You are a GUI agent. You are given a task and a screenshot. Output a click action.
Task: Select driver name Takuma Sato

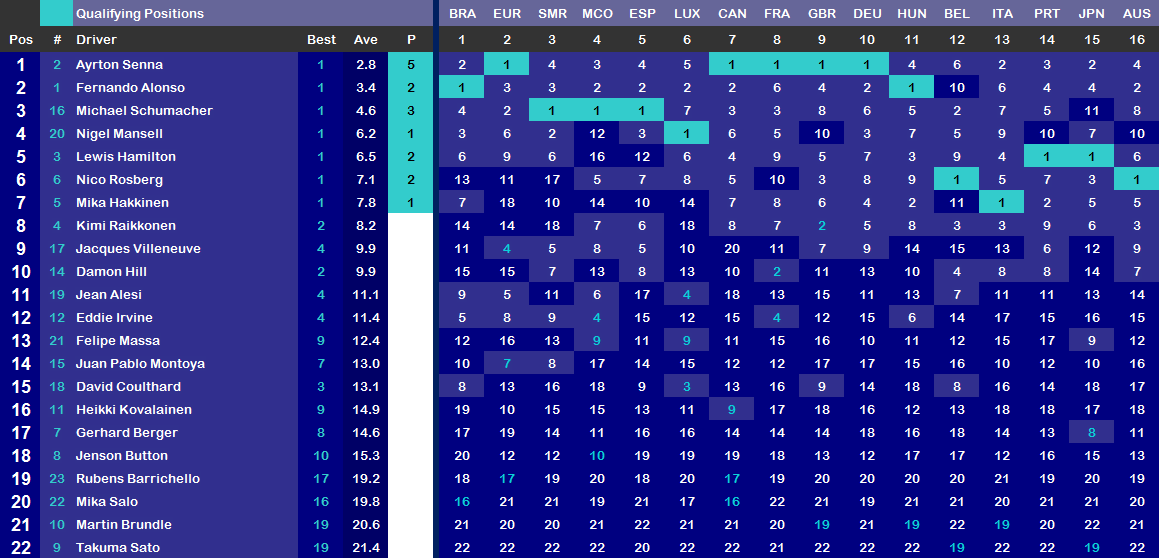(x=118, y=548)
